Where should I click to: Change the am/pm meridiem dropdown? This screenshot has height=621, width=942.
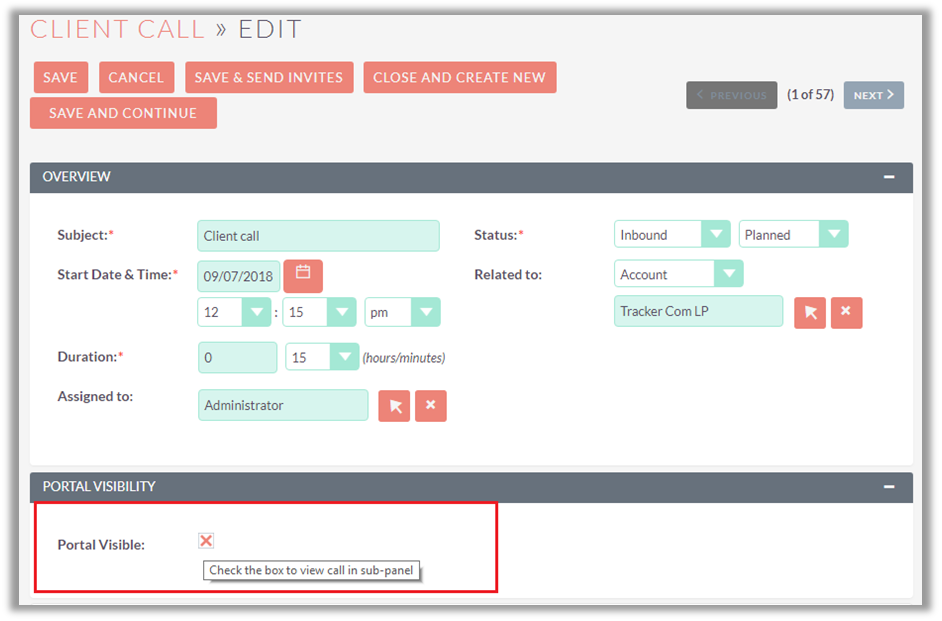(402, 312)
